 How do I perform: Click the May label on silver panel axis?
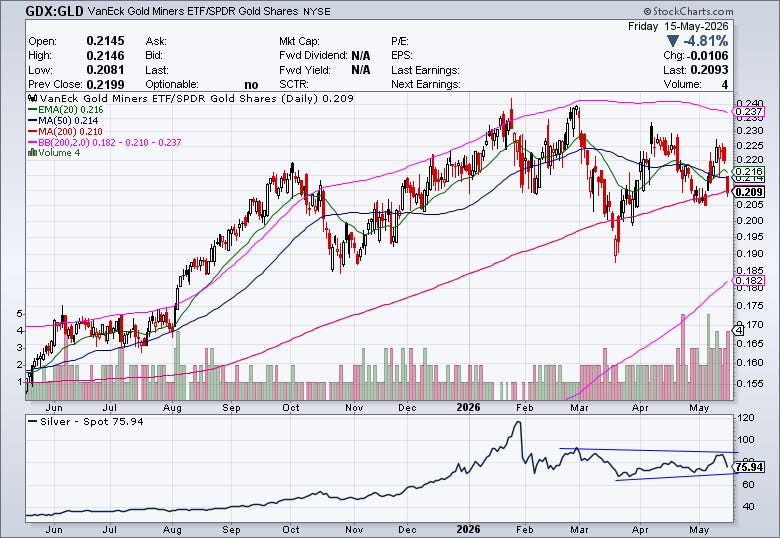point(699,530)
